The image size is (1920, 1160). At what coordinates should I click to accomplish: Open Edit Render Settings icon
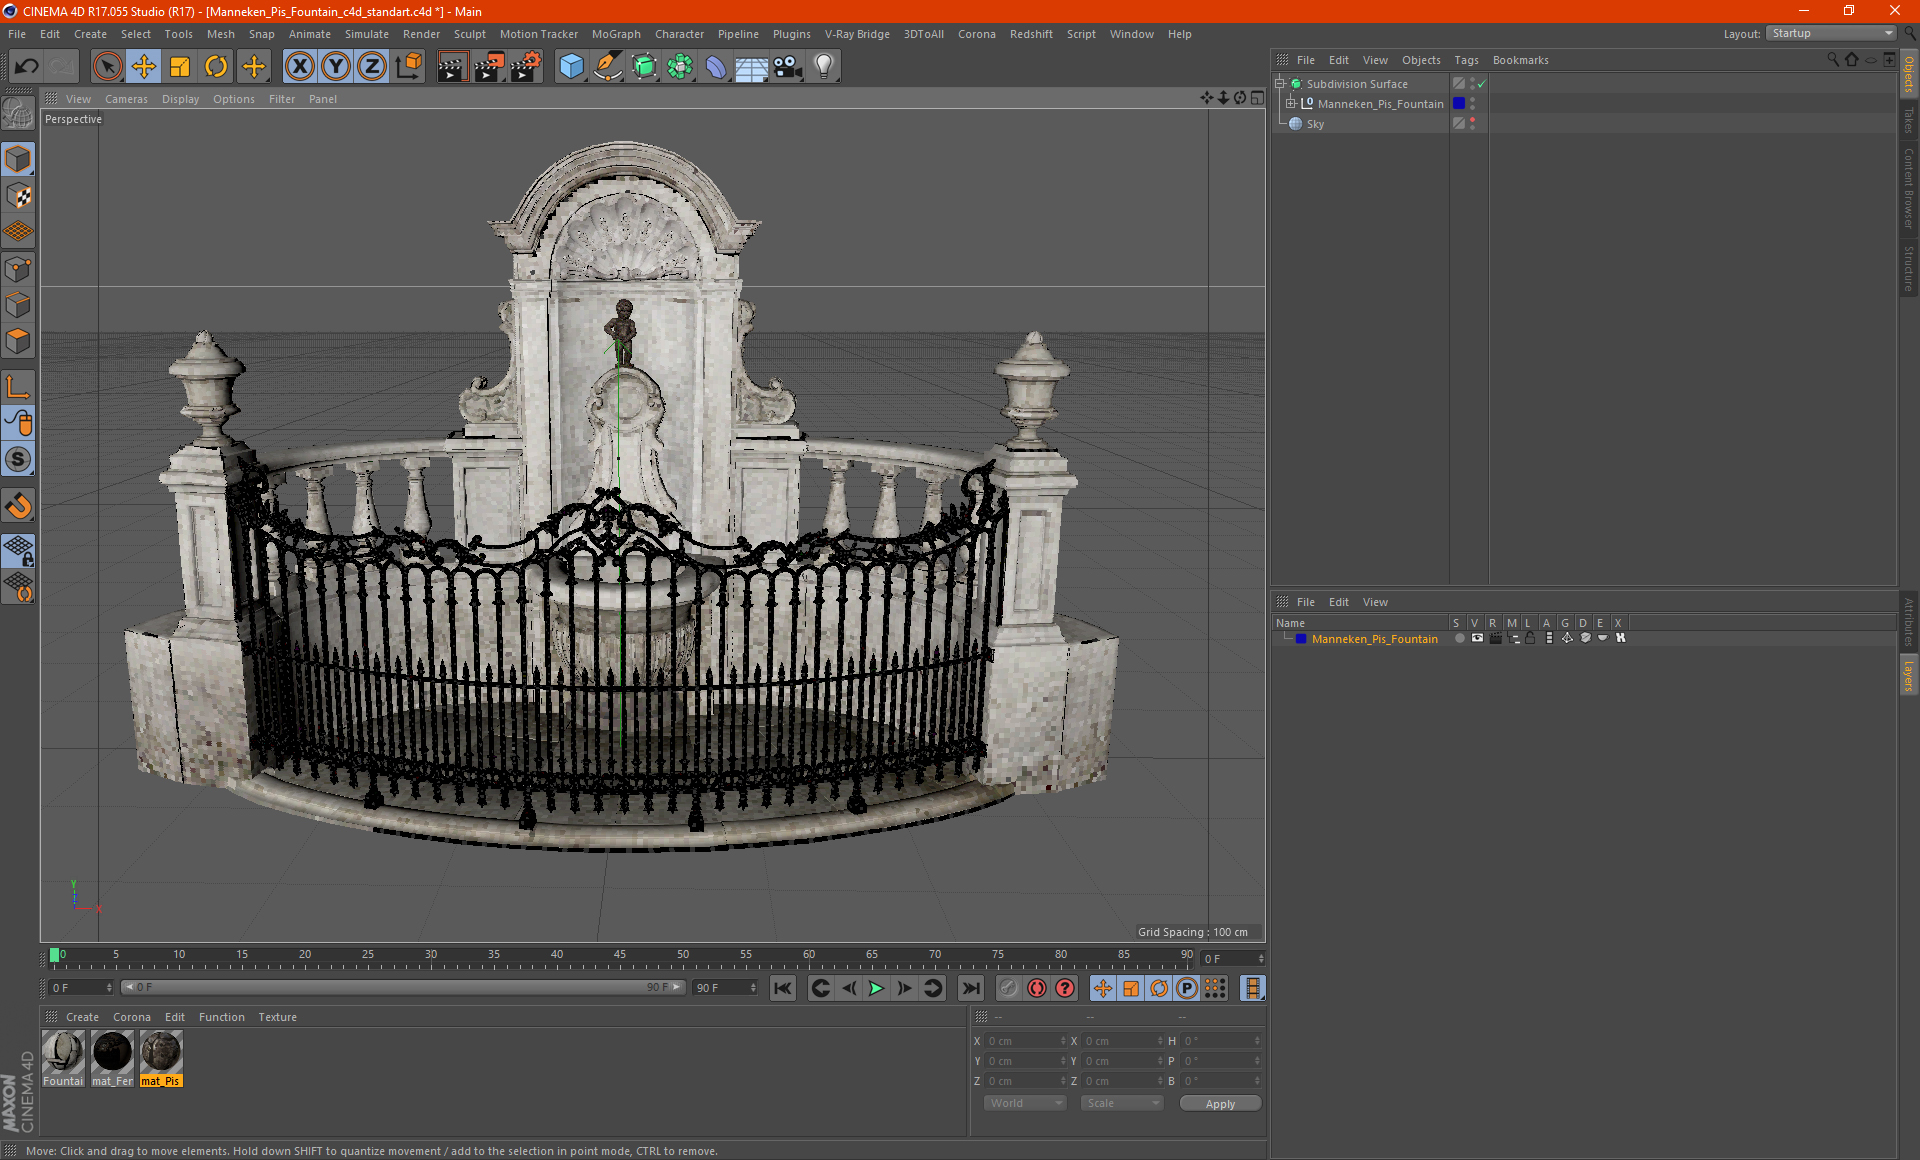coord(525,67)
